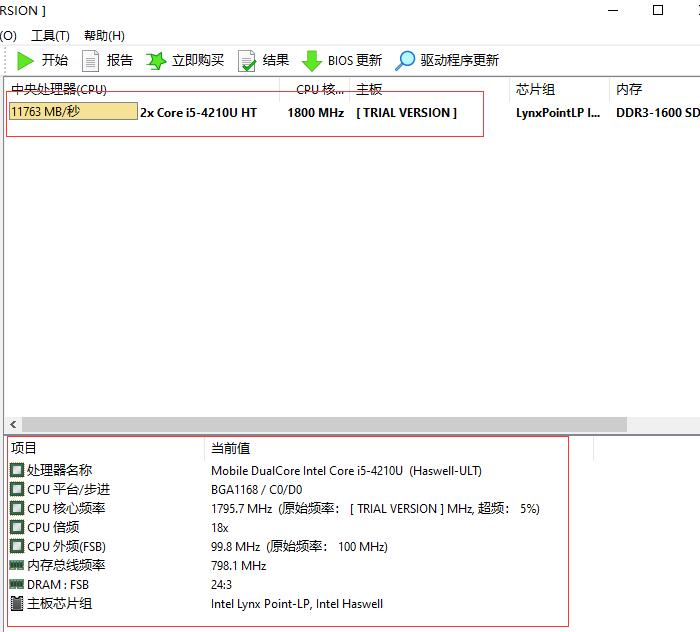Click the Buy Now (立即购买) star icon
Image resolution: width=700 pixels, height=632 pixels.
156,61
